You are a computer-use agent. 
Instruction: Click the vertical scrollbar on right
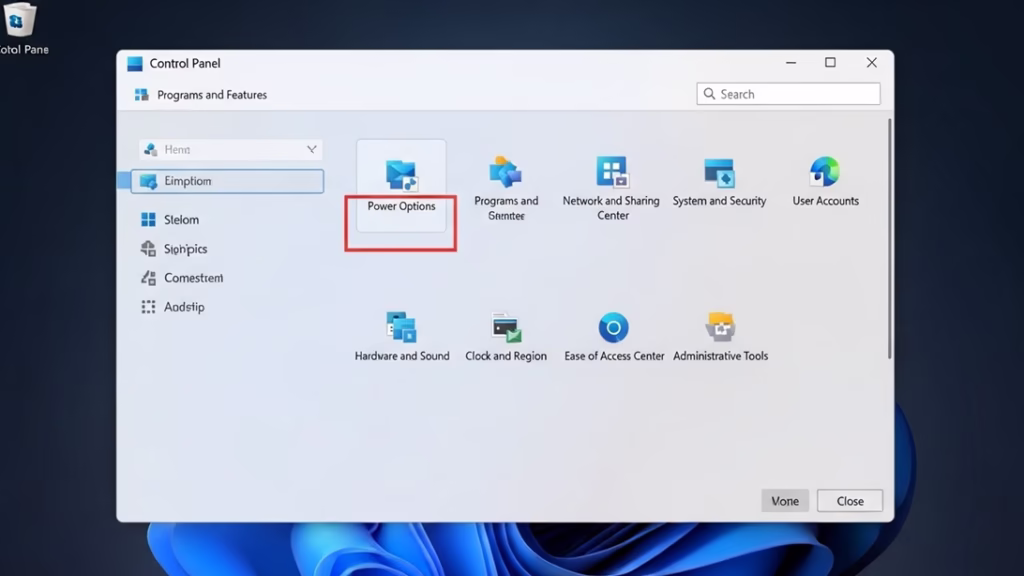pyautogui.click(x=889, y=240)
